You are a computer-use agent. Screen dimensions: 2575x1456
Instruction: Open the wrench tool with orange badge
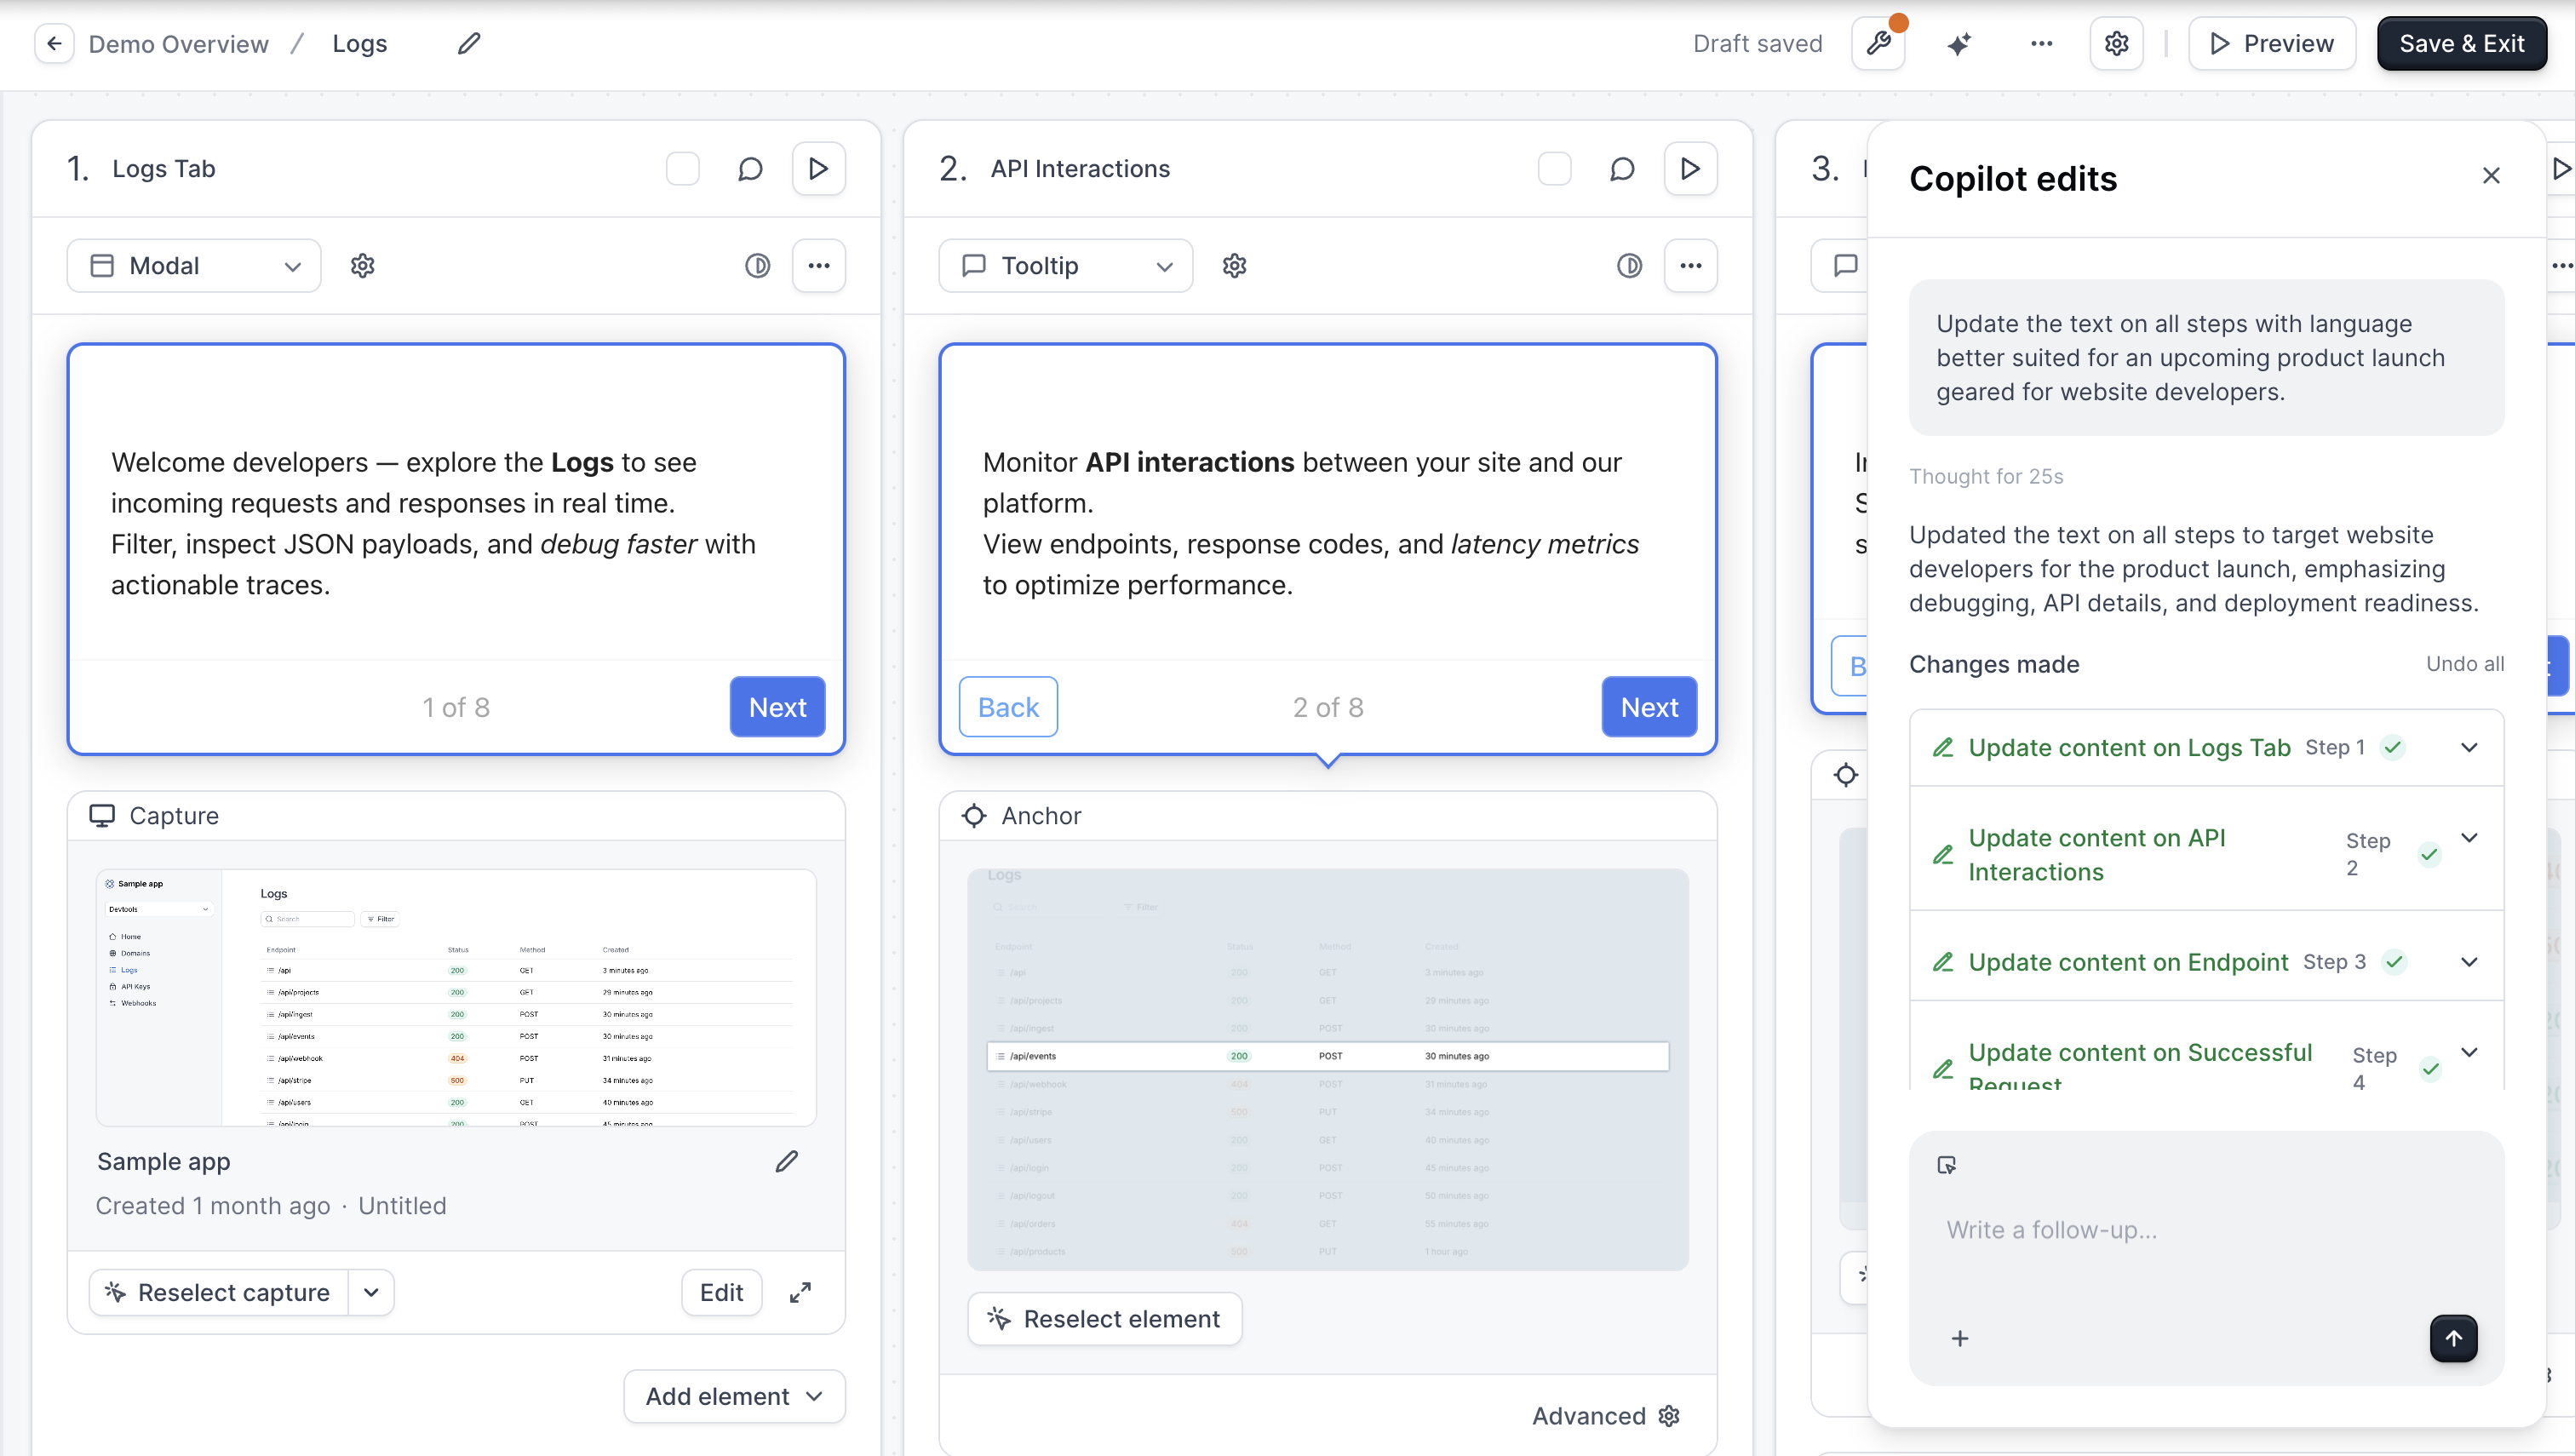(1878, 44)
